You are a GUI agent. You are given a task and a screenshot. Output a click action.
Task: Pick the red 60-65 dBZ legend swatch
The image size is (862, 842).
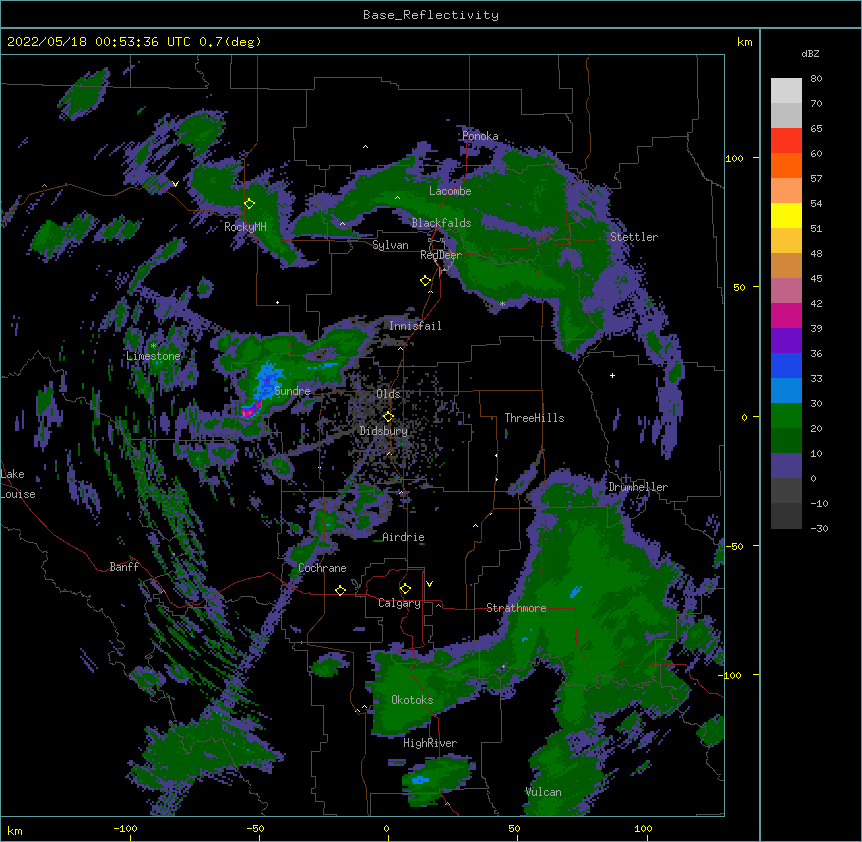[x=786, y=140]
